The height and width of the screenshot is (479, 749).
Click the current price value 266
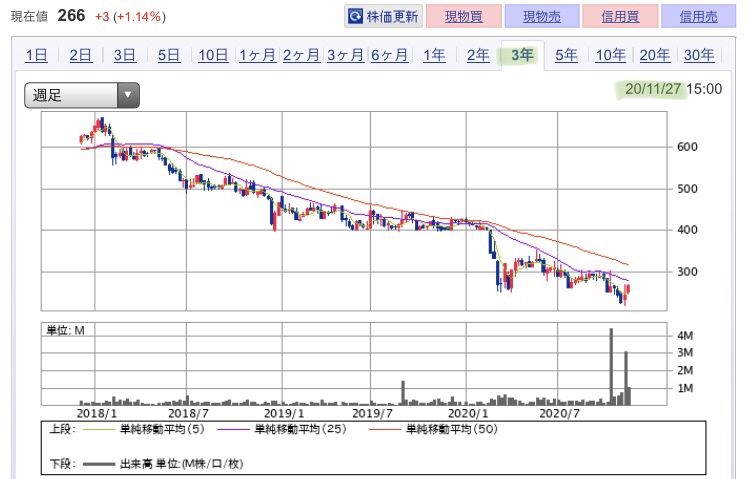pyautogui.click(x=71, y=16)
